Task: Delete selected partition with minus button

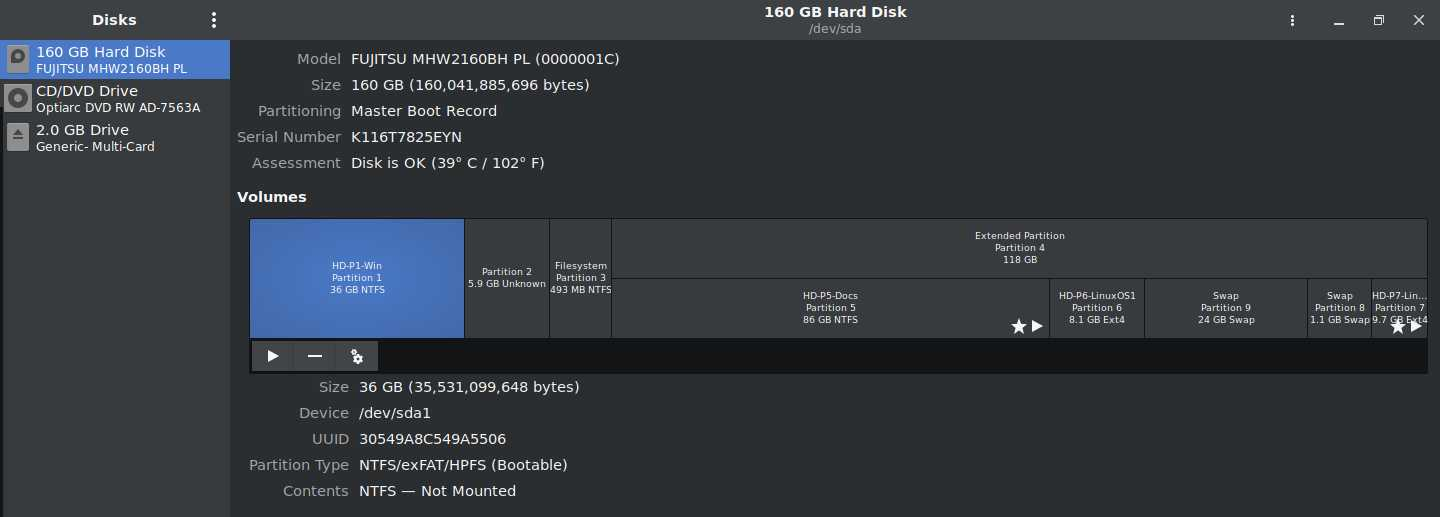Action: pyautogui.click(x=315, y=356)
